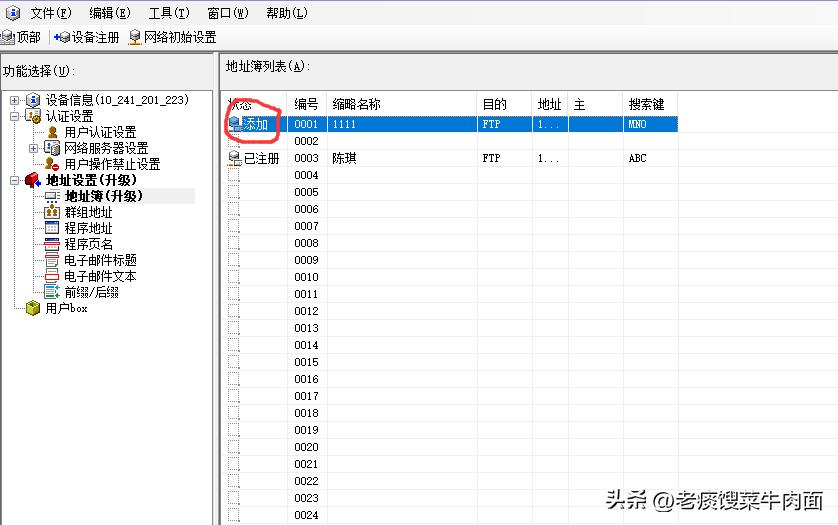
Task: Click the red mailbox 地址设置 icon
Action: 33,180
